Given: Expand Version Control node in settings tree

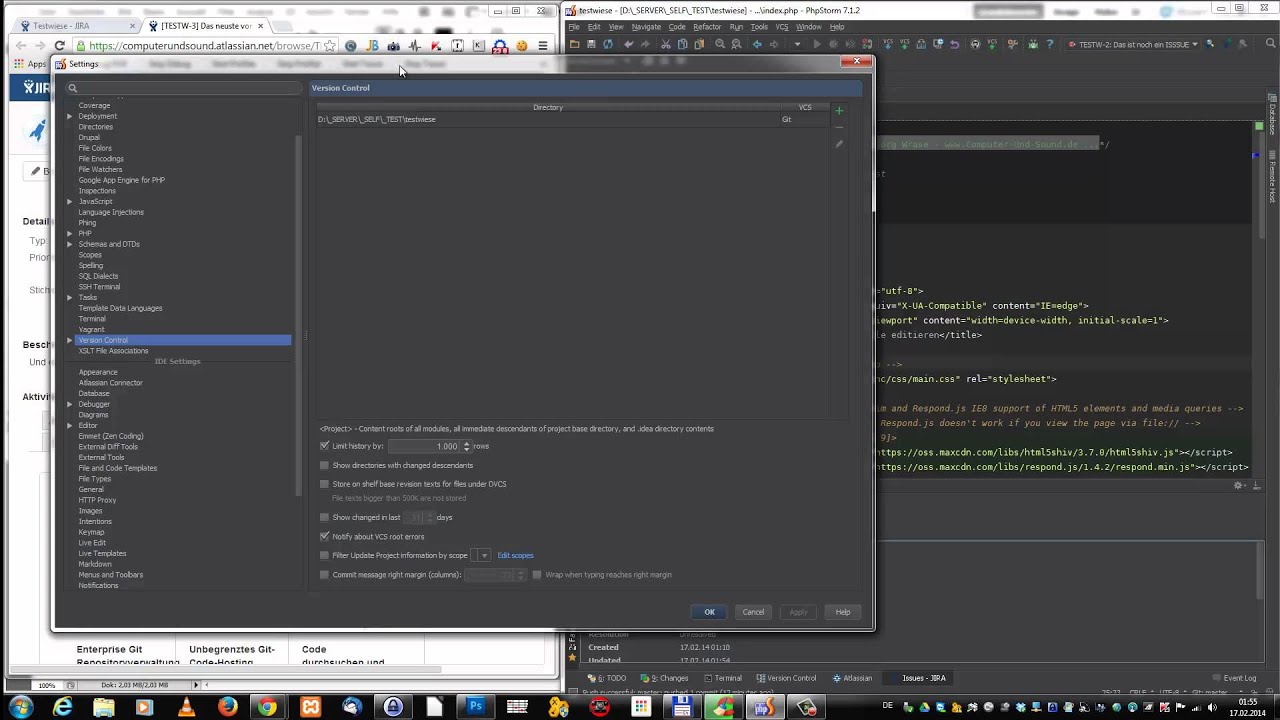Looking at the screenshot, I should tap(70, 340).
